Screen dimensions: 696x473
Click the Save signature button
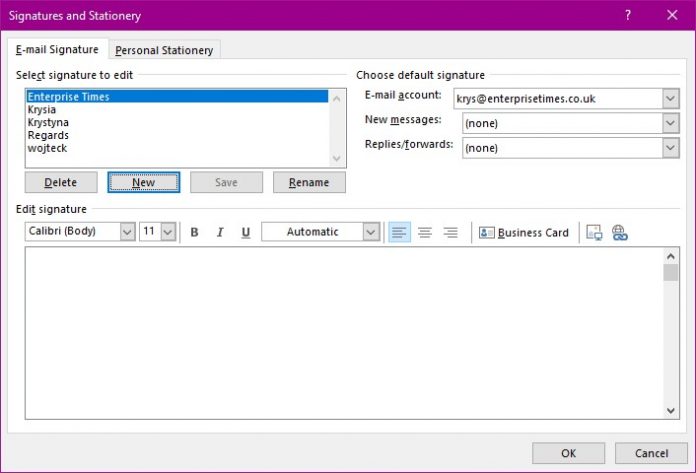tap(226, 182)
